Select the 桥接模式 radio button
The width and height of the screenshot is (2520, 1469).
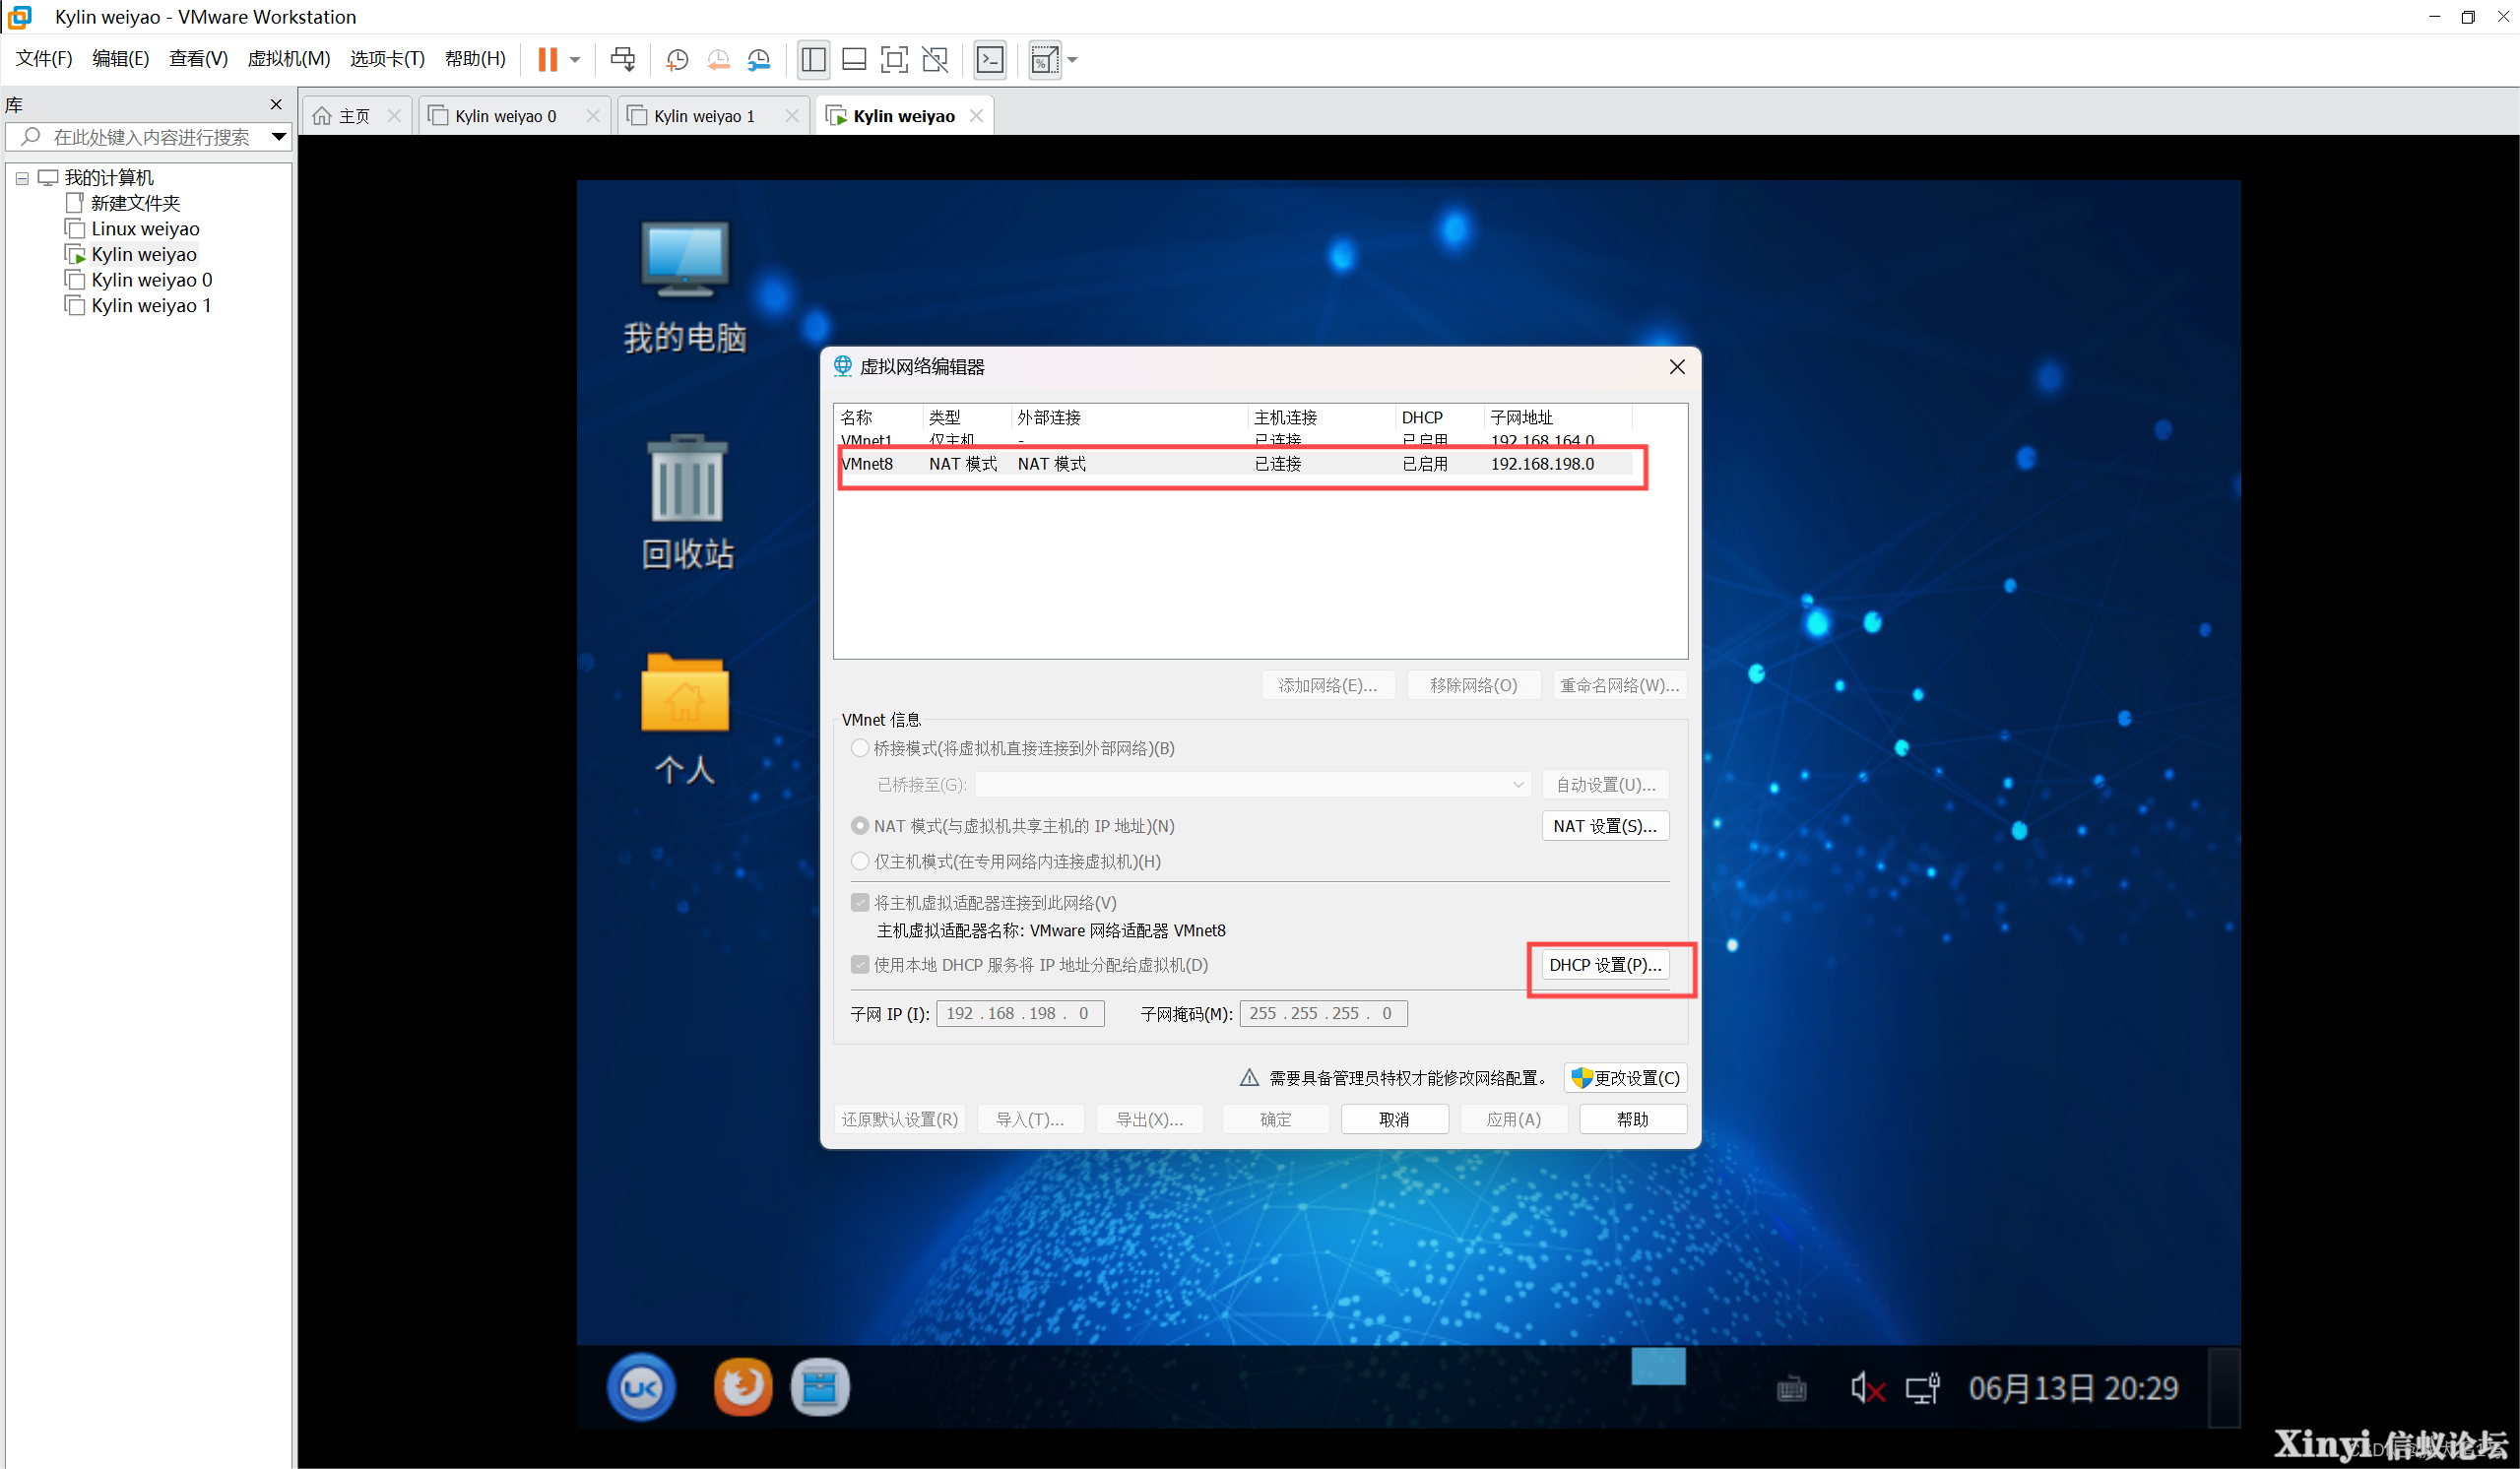tap(860, 748)
